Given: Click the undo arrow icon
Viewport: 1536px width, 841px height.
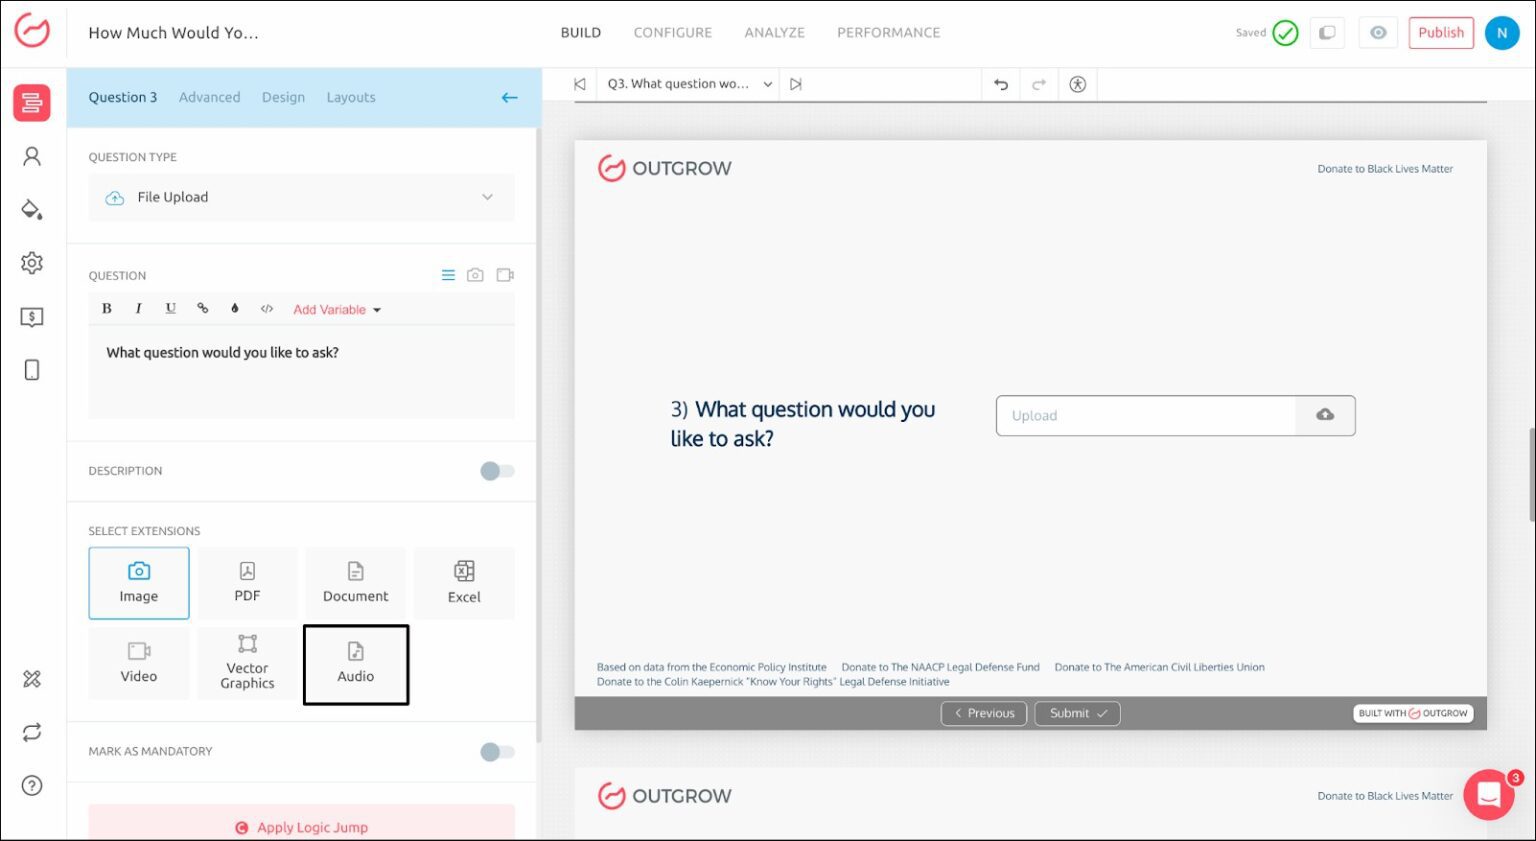Looking at the screenshot, I should click(x=1001, y=85).
